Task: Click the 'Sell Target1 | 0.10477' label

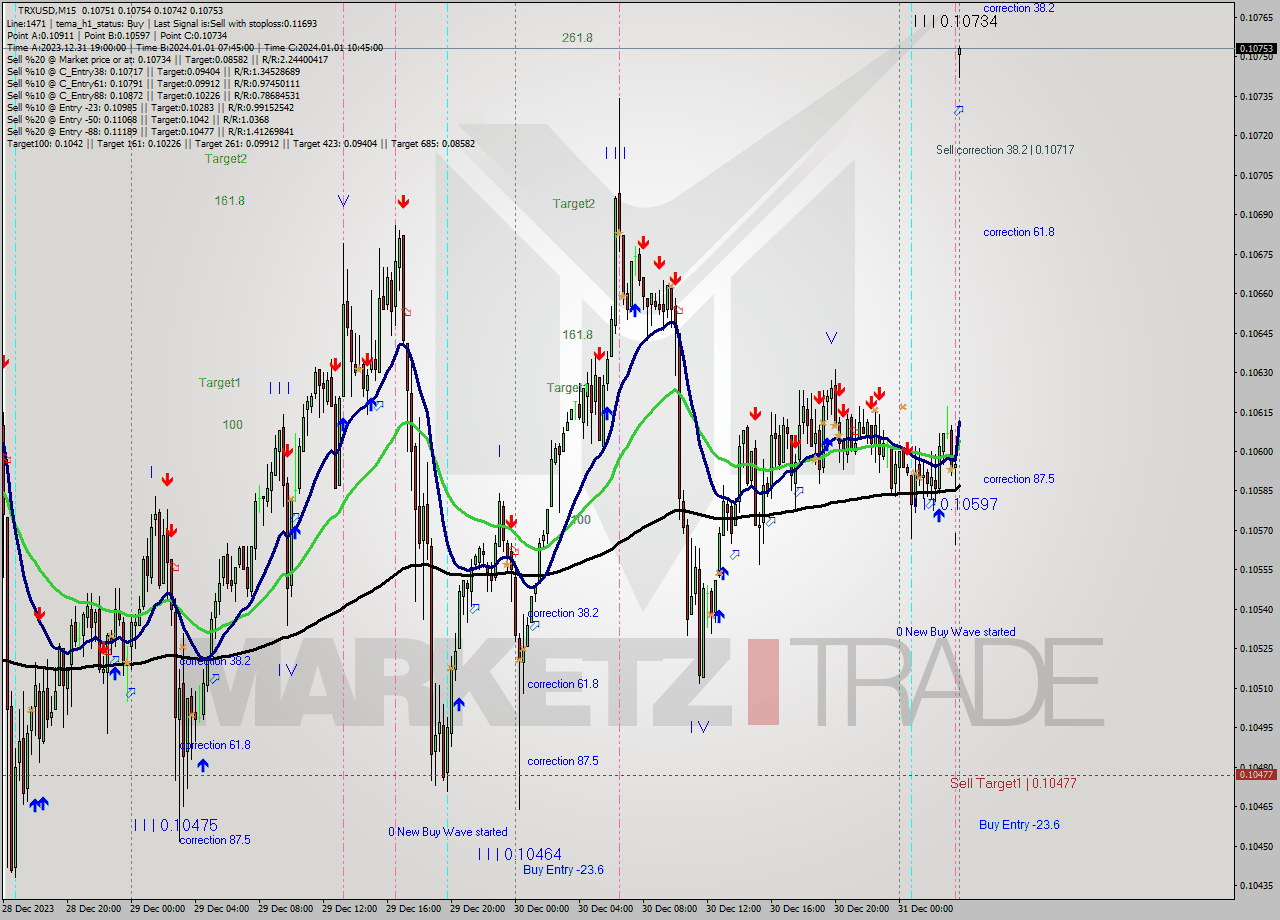Action: 1013,783
